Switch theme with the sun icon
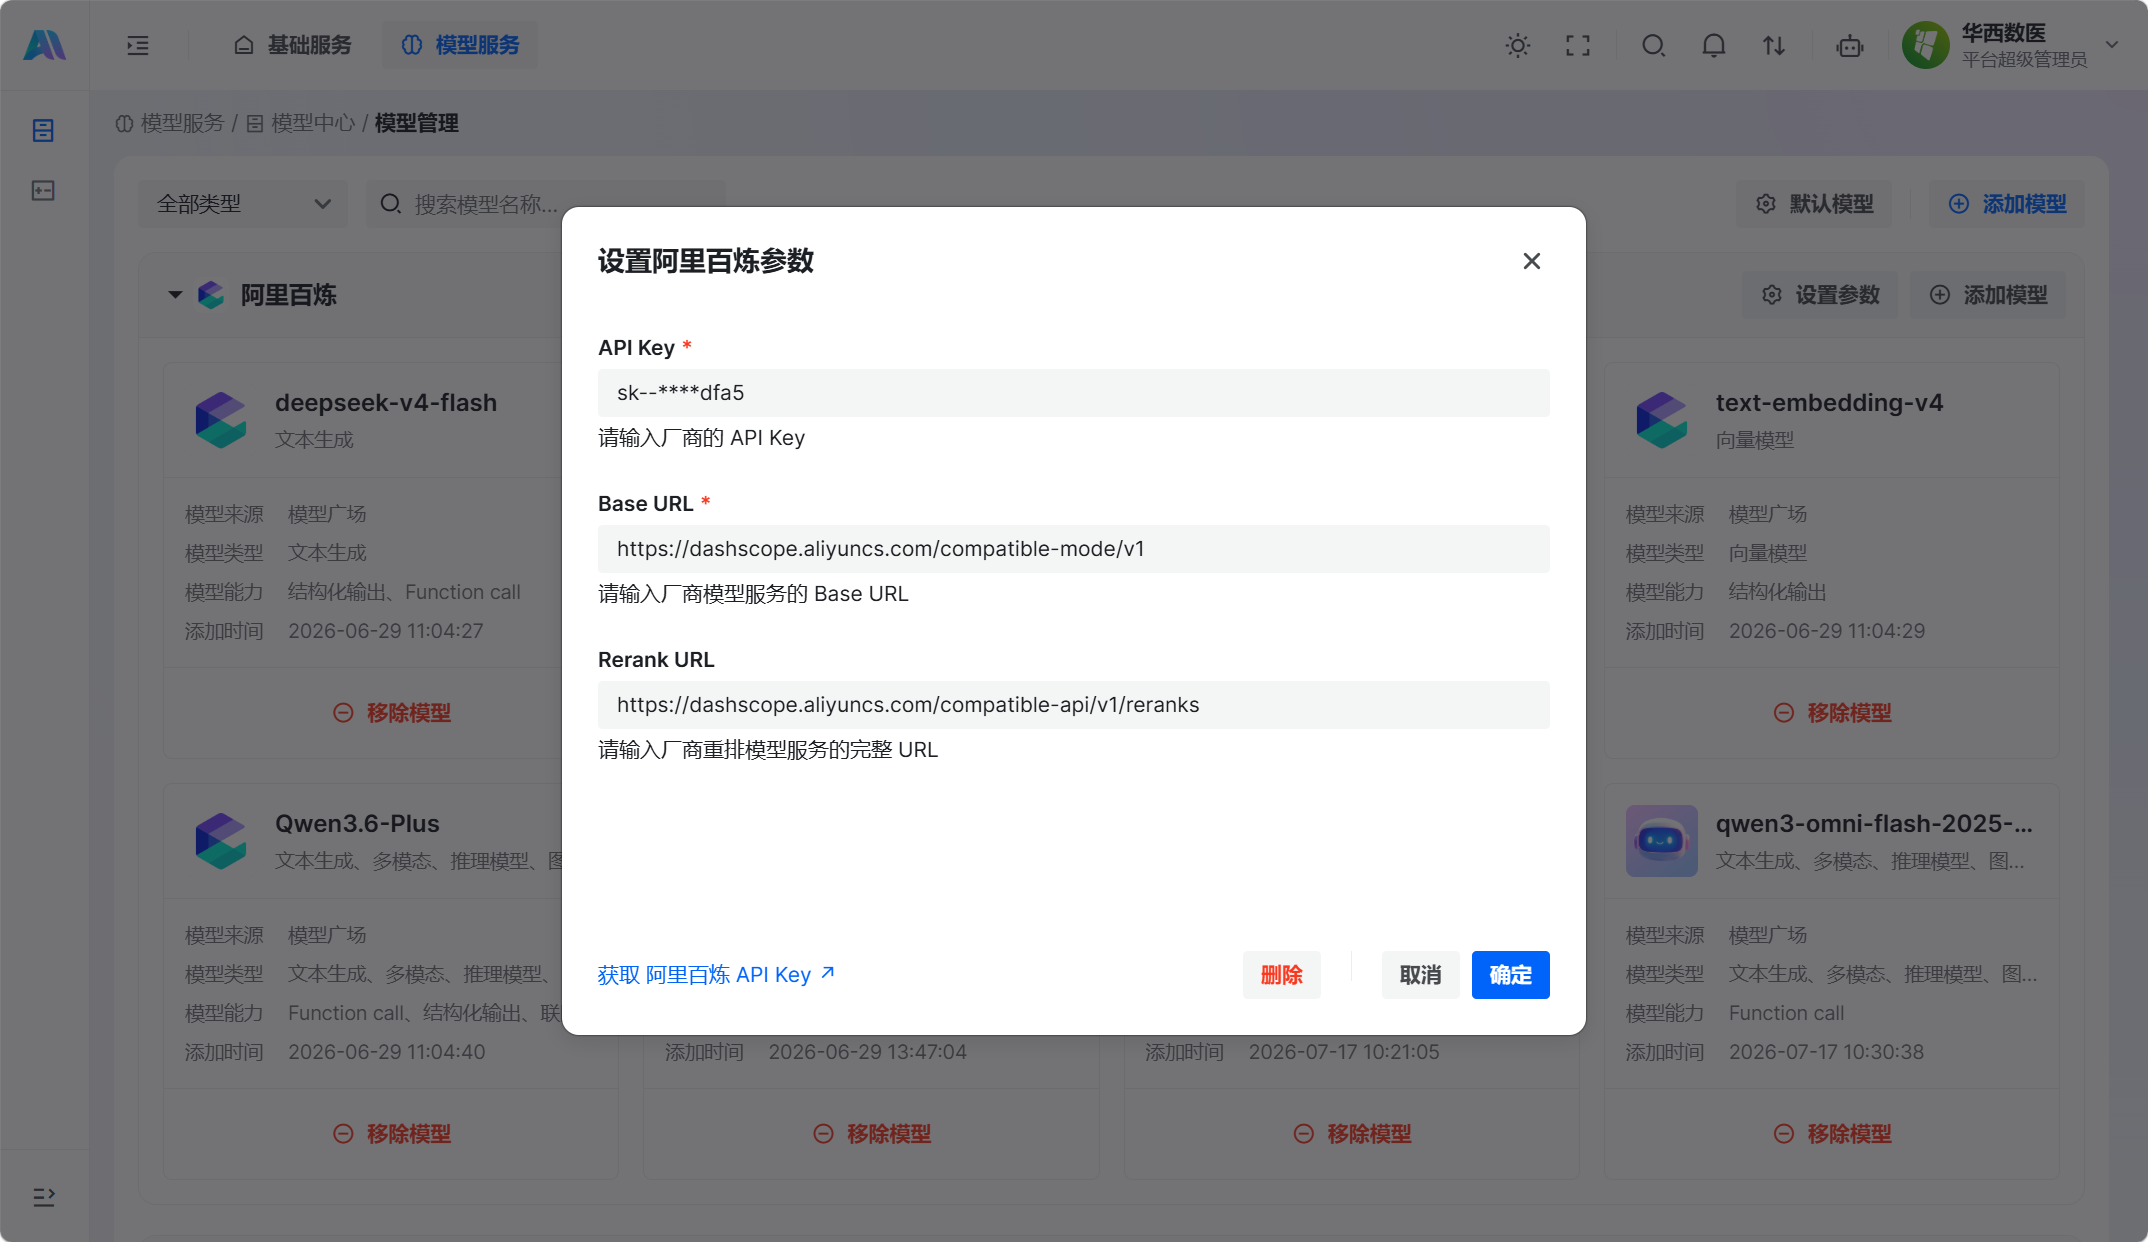Screen dimensions: 2148x1242 point(1518,45)
